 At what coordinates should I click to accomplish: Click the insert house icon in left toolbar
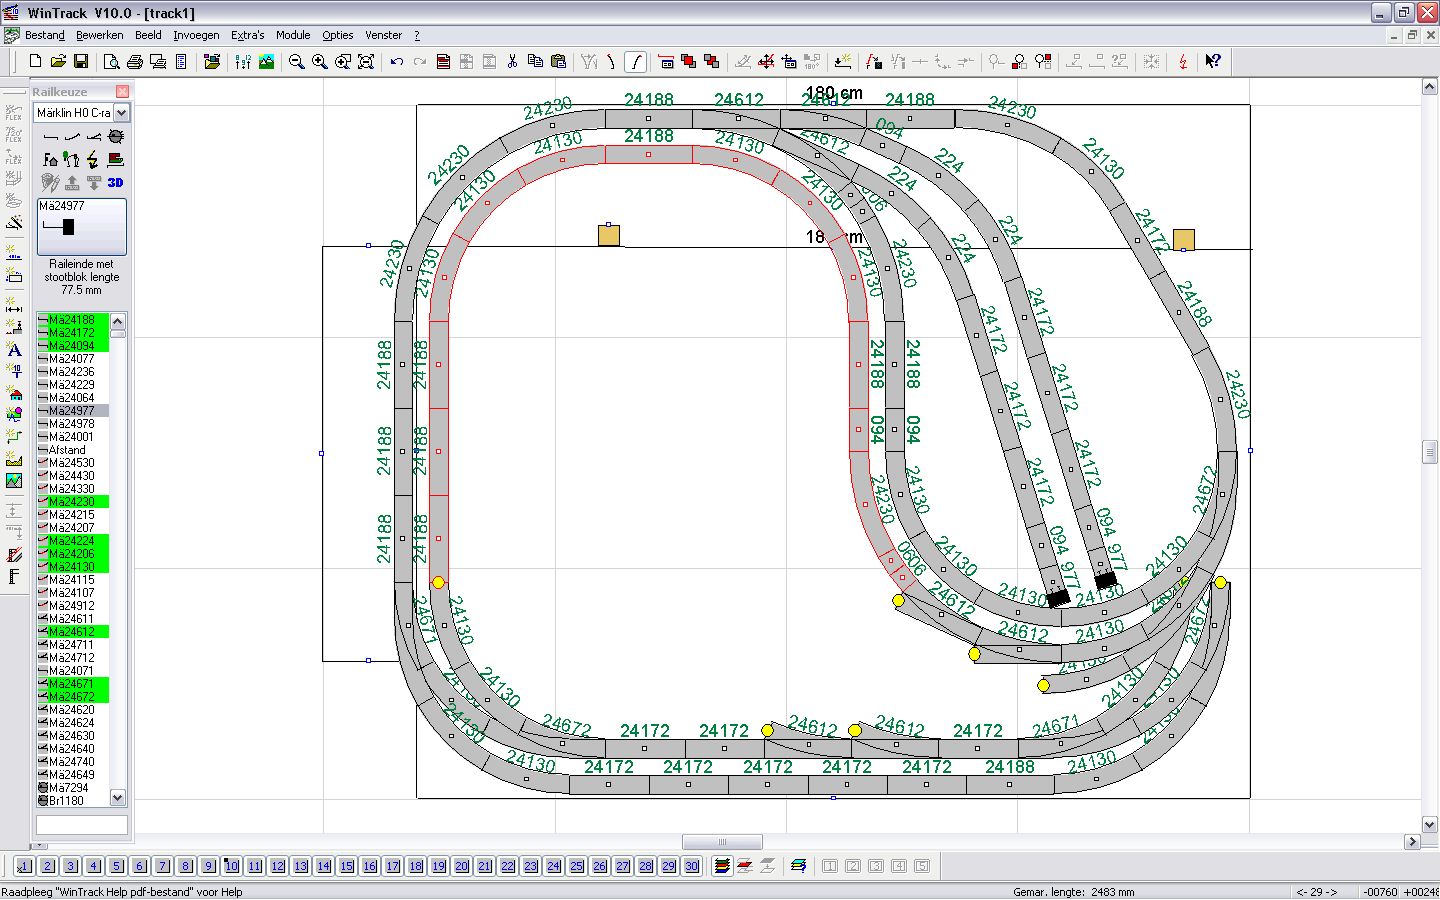14,394
